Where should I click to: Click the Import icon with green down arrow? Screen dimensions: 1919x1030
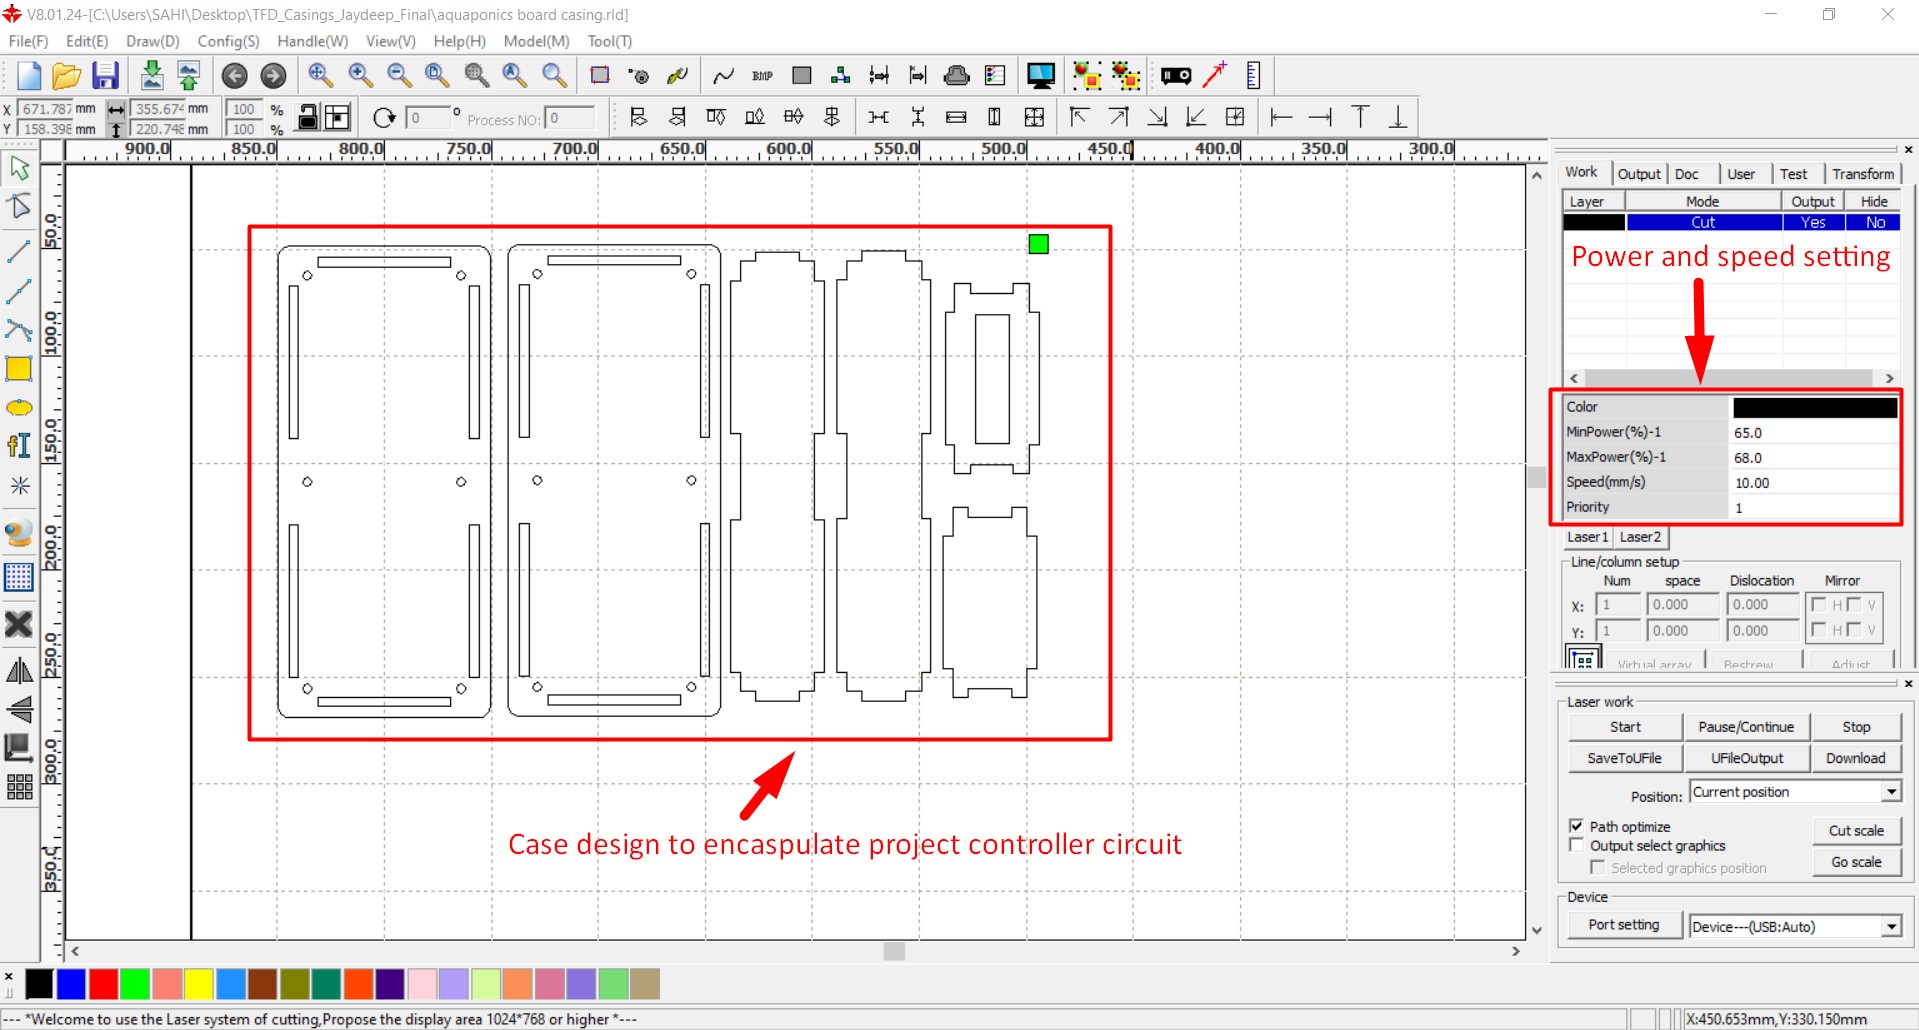coord(151,76)
